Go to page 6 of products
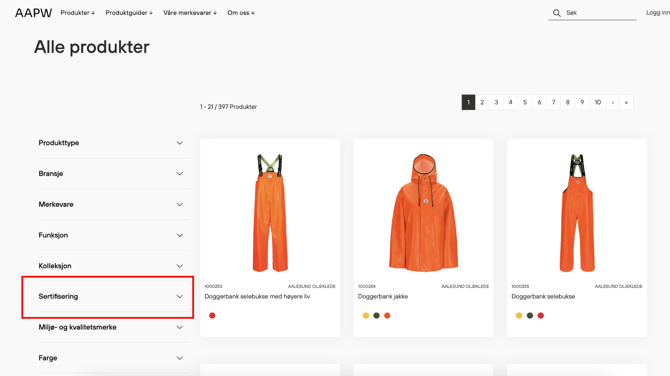 [x=539, y=102]
